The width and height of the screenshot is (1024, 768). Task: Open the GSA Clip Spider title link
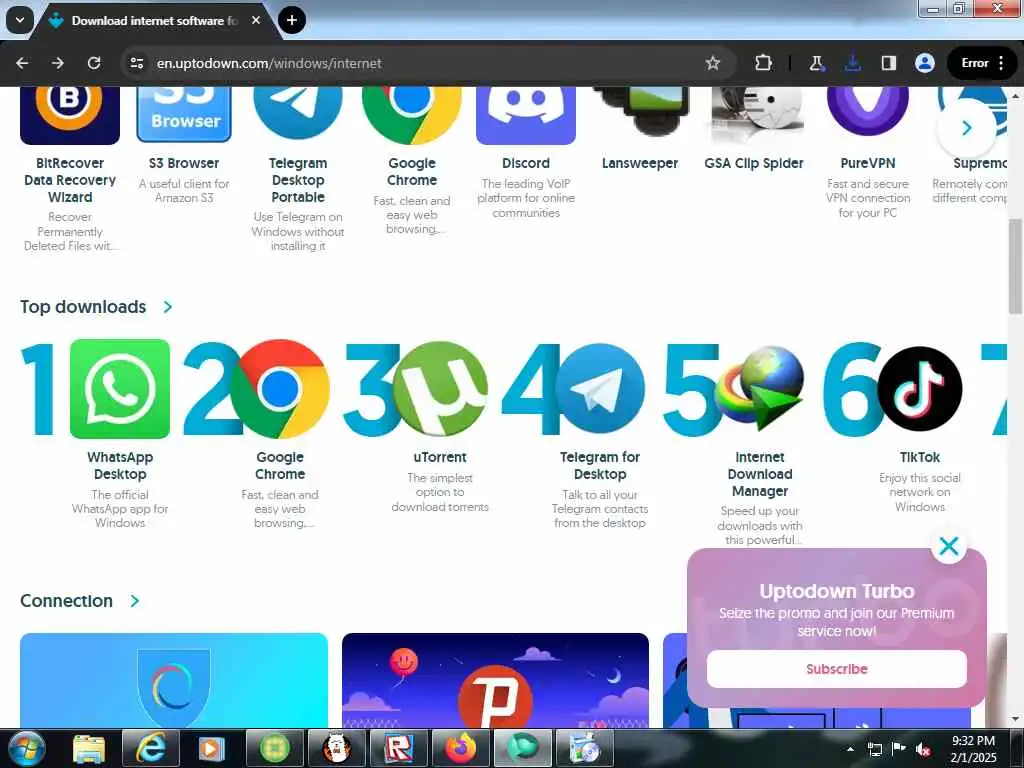click(754, 163)
